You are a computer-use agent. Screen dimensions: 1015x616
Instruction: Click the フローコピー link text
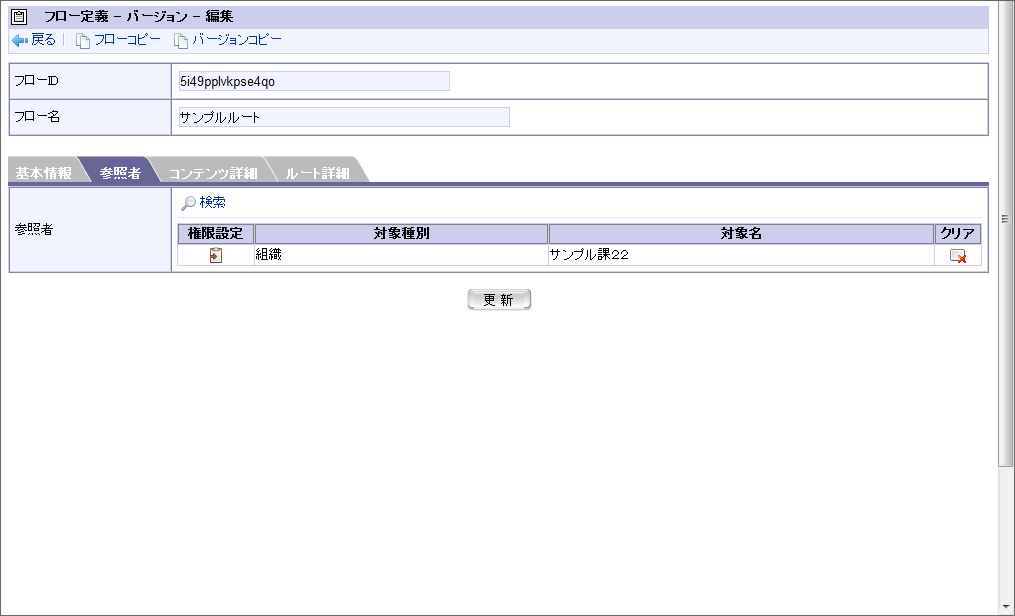[x=128, y=40]
